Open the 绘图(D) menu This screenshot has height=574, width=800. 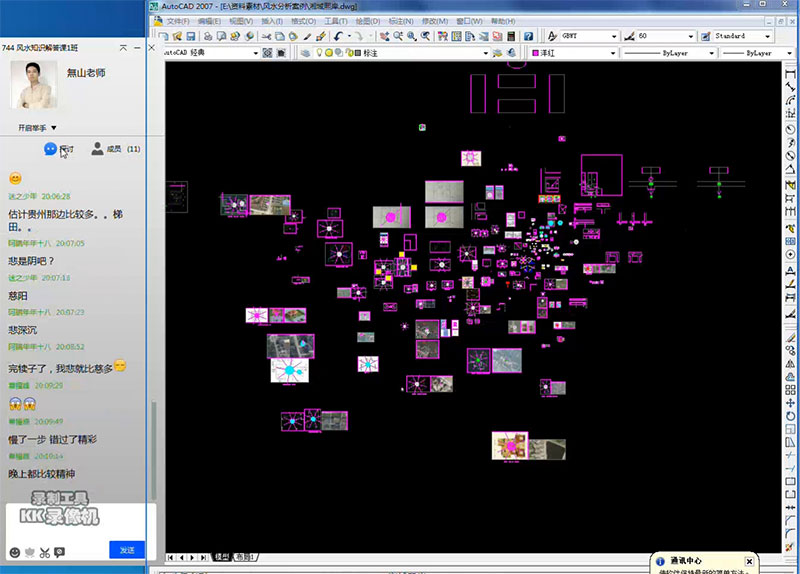368,21
